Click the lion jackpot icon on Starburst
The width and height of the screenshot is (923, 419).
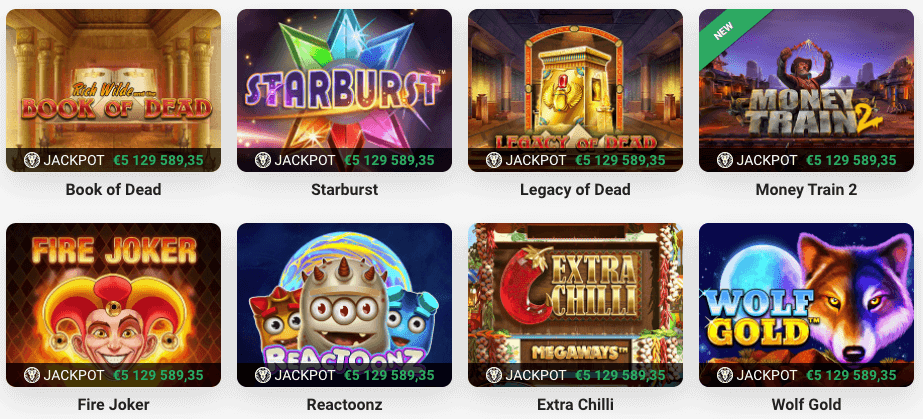263,160
